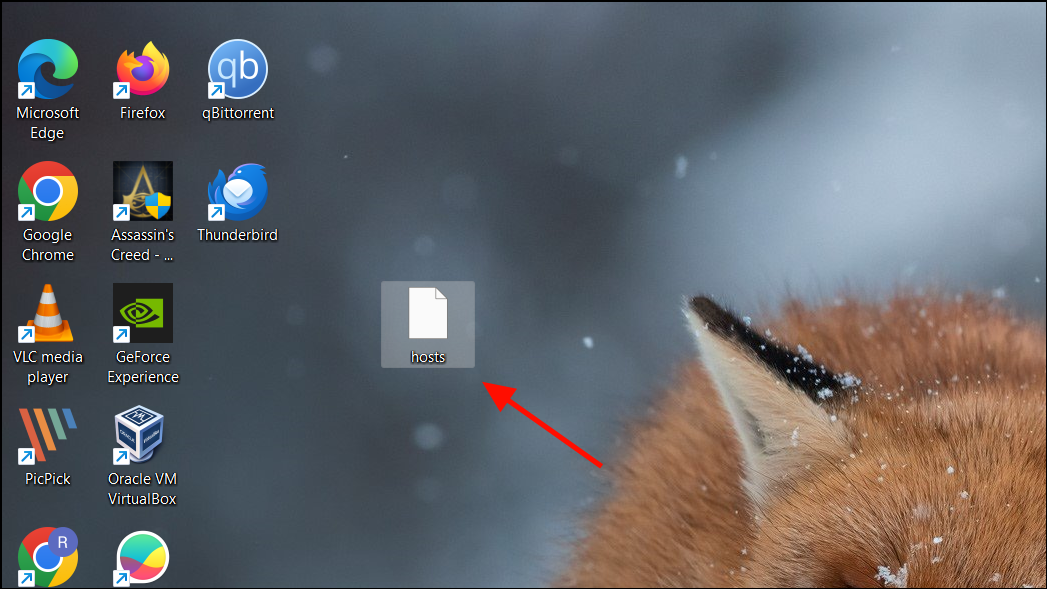
Task: Click the "GeForce Experience" label text
Action: tap(143, 367)
